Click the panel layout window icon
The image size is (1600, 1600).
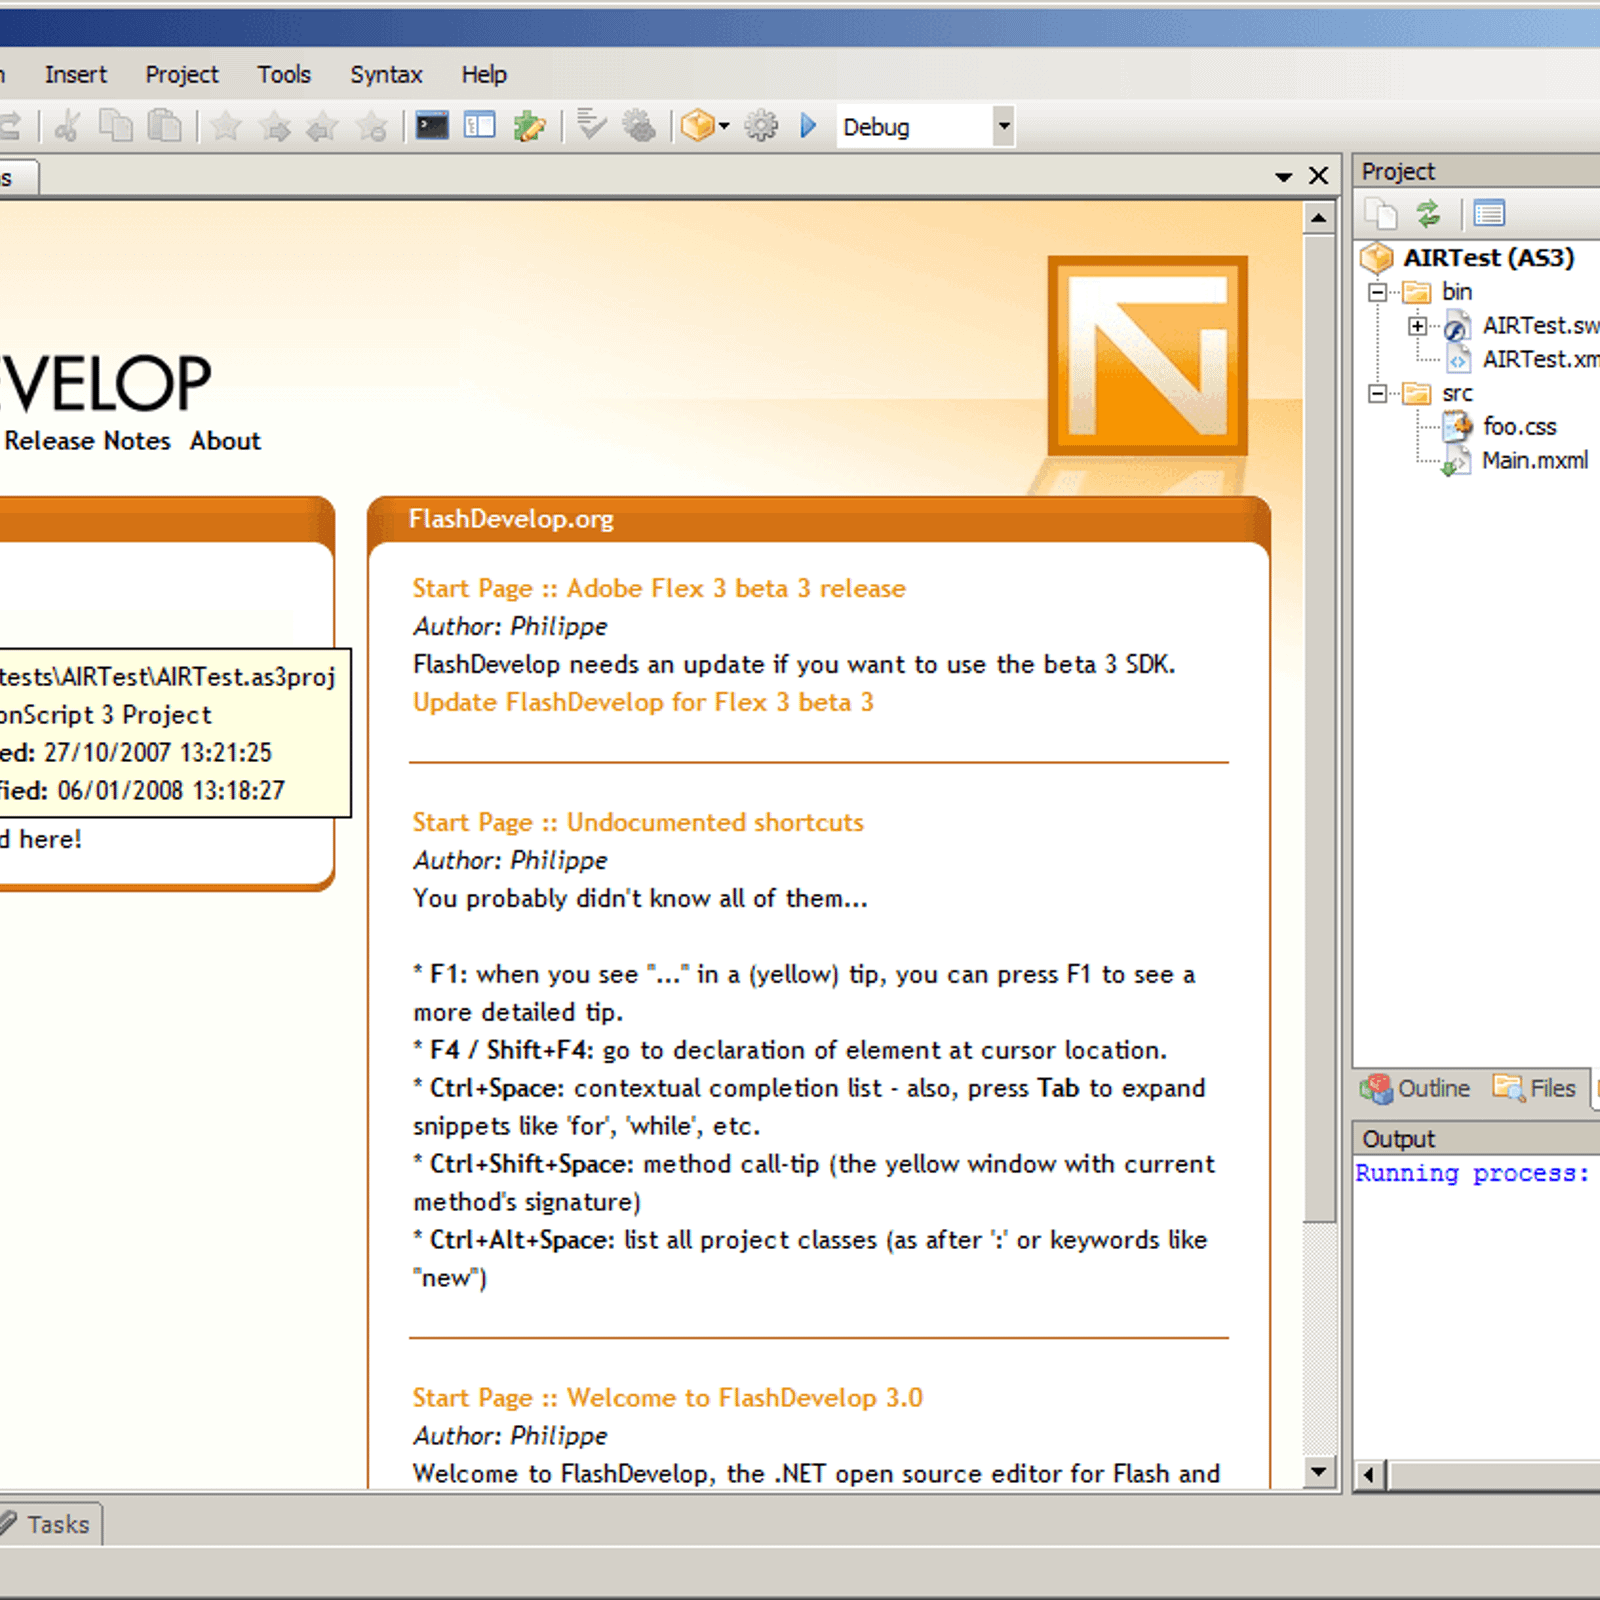(480, 126)
